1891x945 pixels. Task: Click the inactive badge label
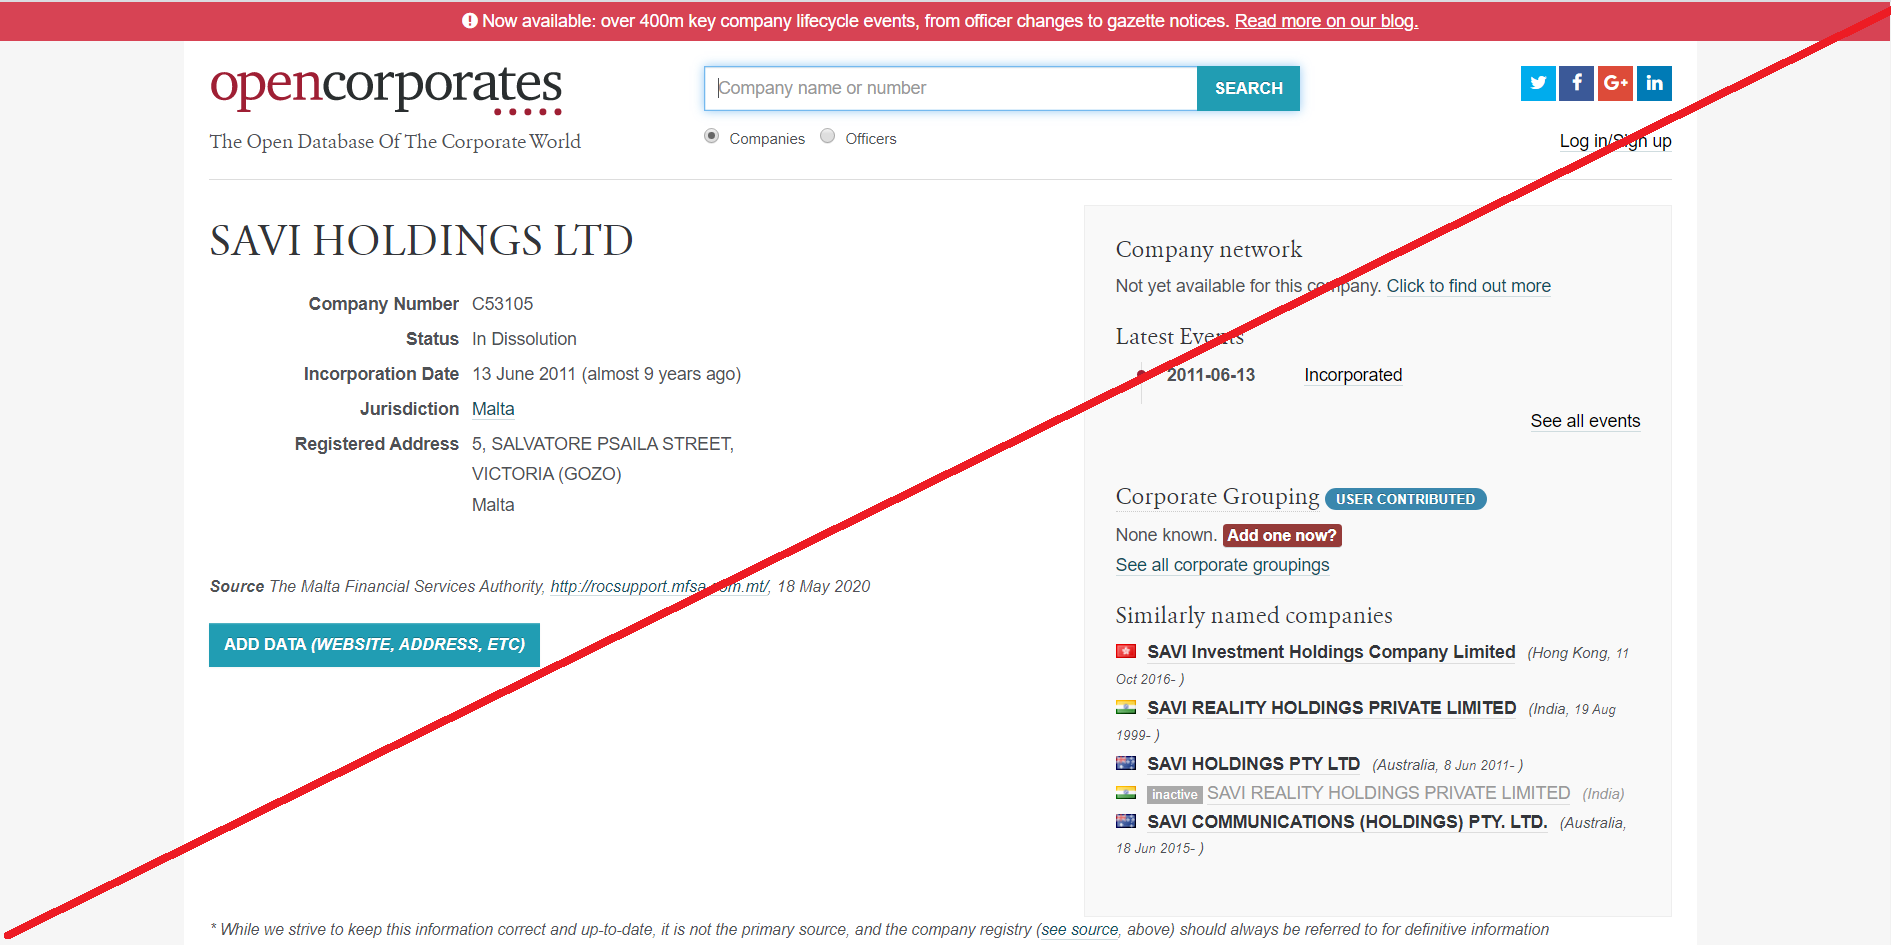tap(1174, 794)
